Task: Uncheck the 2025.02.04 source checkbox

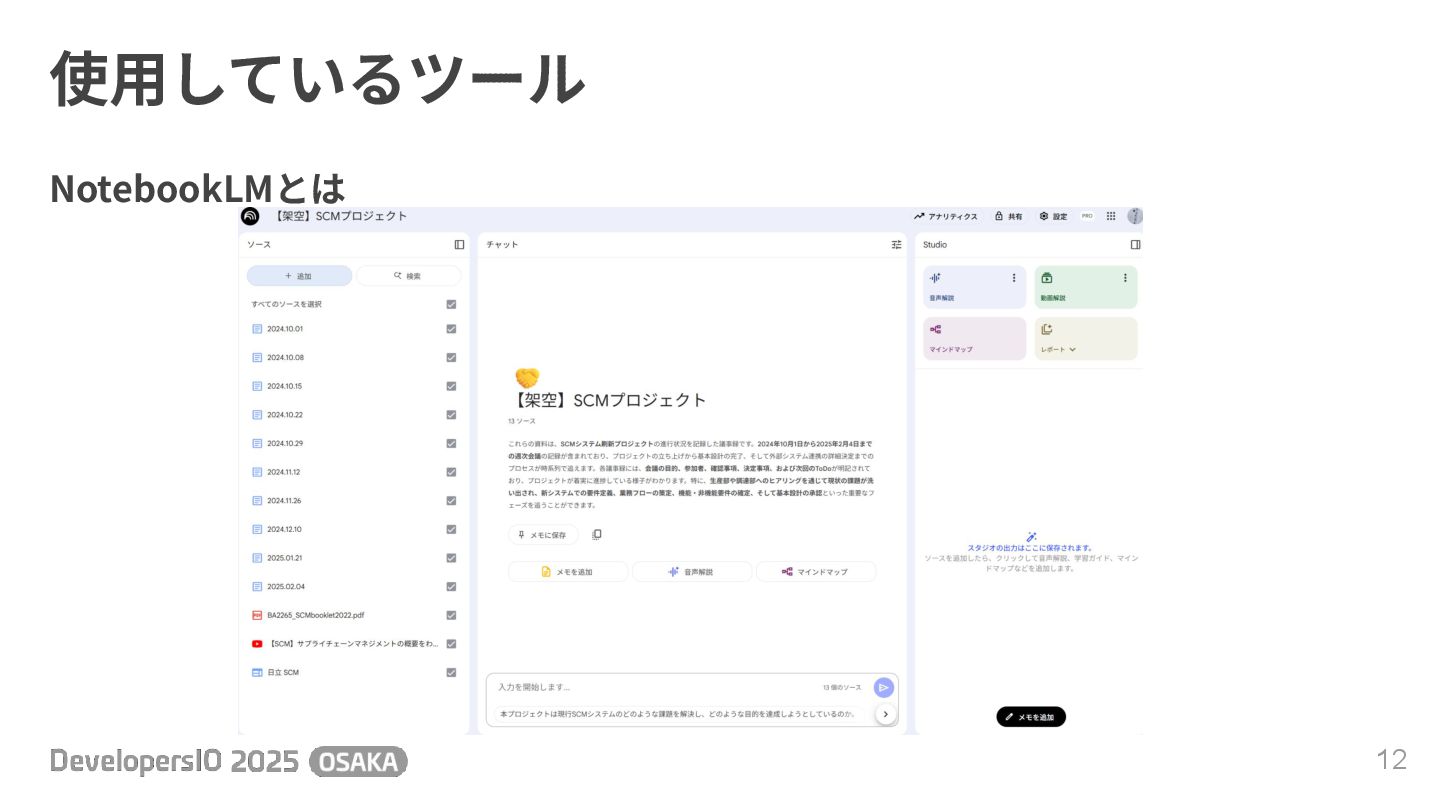Action: 451,587
